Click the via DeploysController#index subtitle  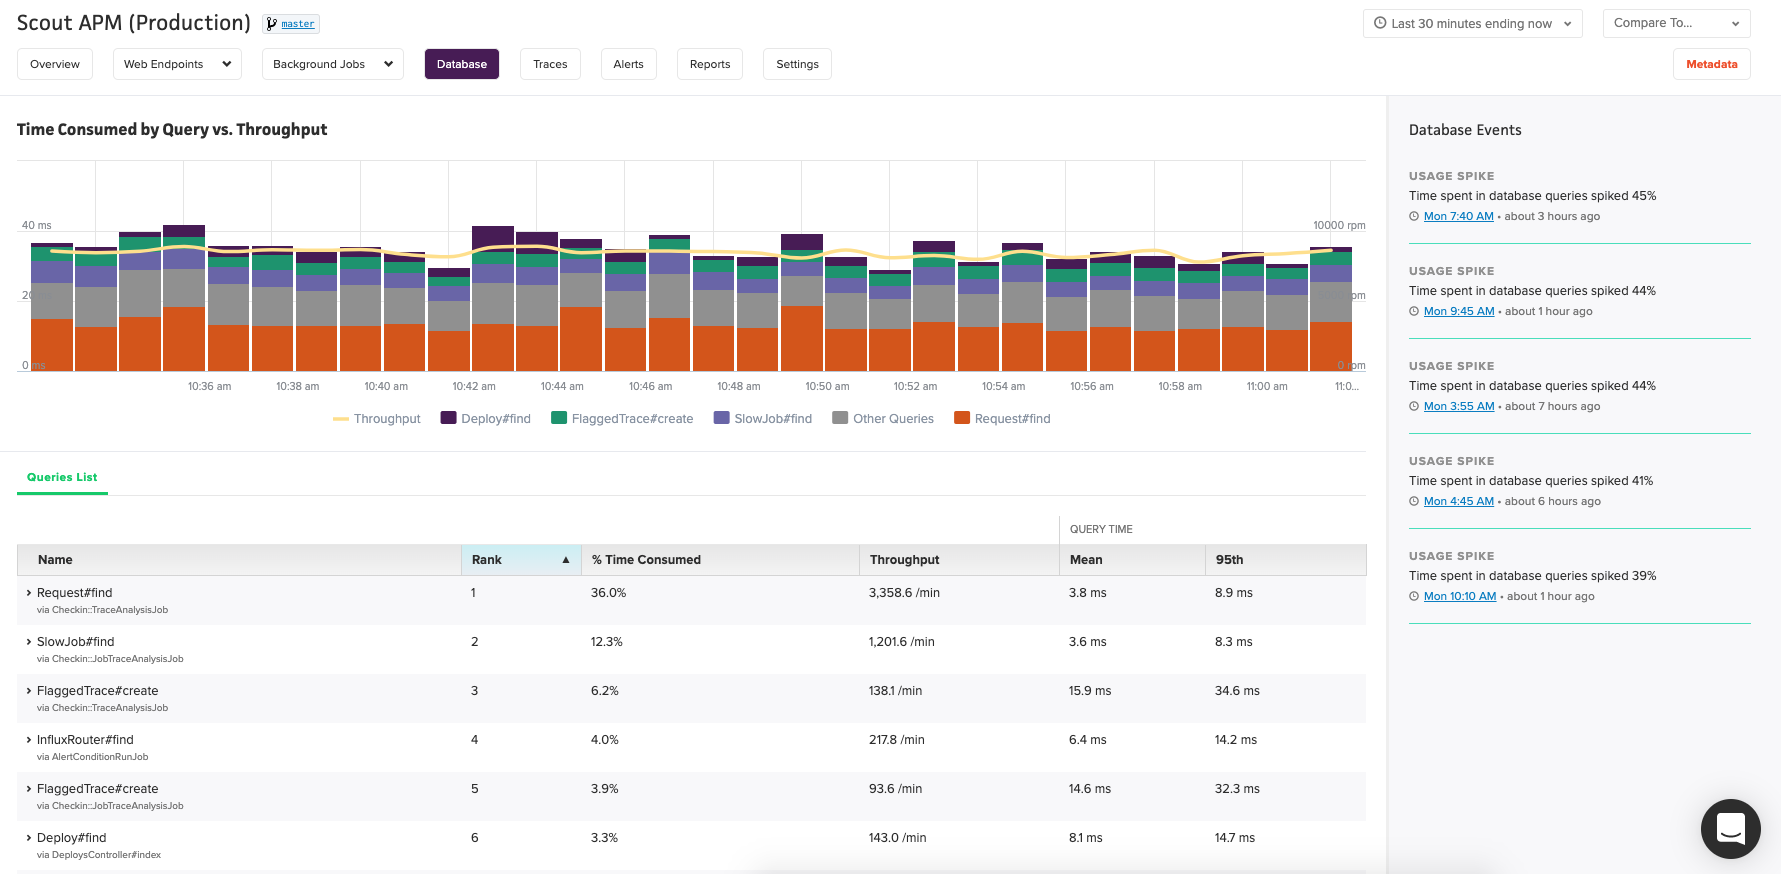point(99,855)
